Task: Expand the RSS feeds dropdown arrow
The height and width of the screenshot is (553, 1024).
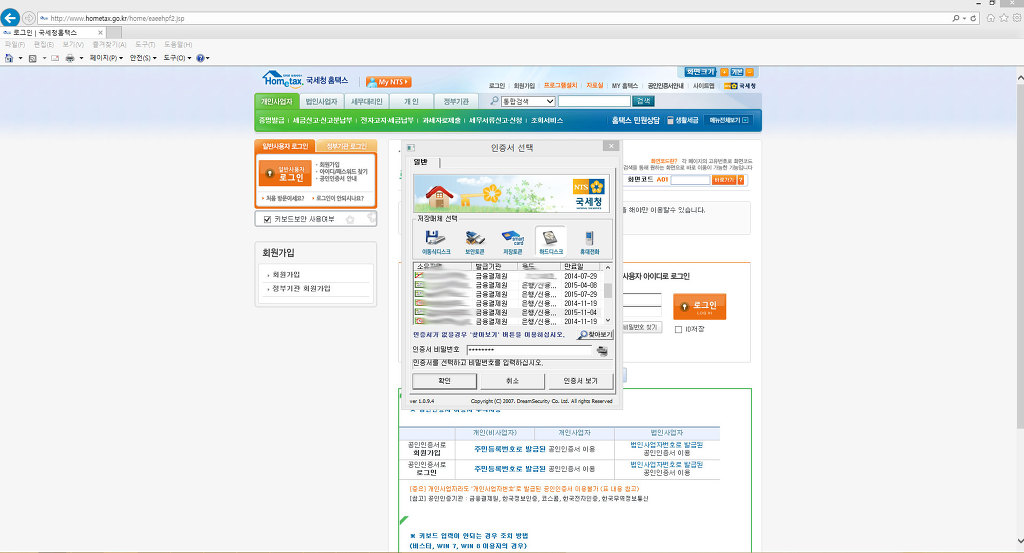Action: point(44,58)
